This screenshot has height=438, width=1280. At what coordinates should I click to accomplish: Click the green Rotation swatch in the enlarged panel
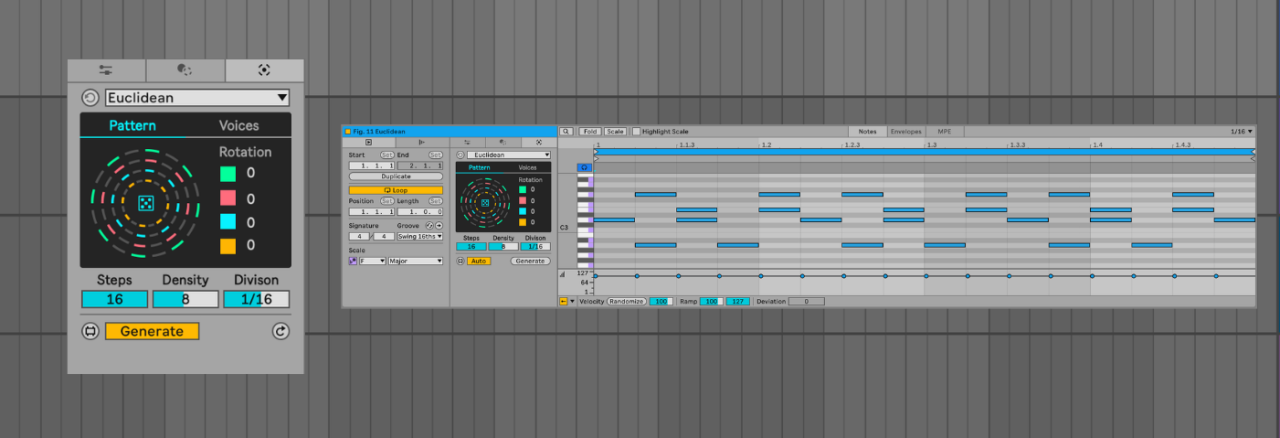228,173
